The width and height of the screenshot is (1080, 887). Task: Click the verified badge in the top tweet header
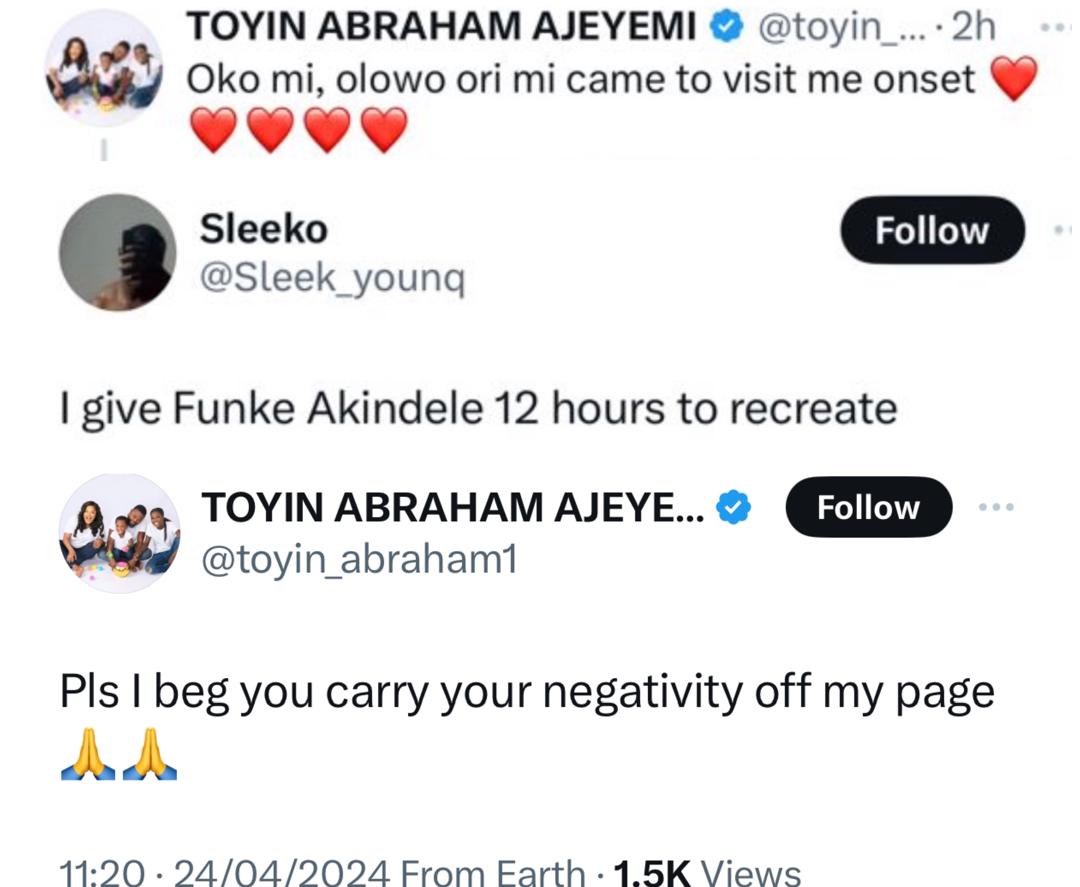(728, 28)
